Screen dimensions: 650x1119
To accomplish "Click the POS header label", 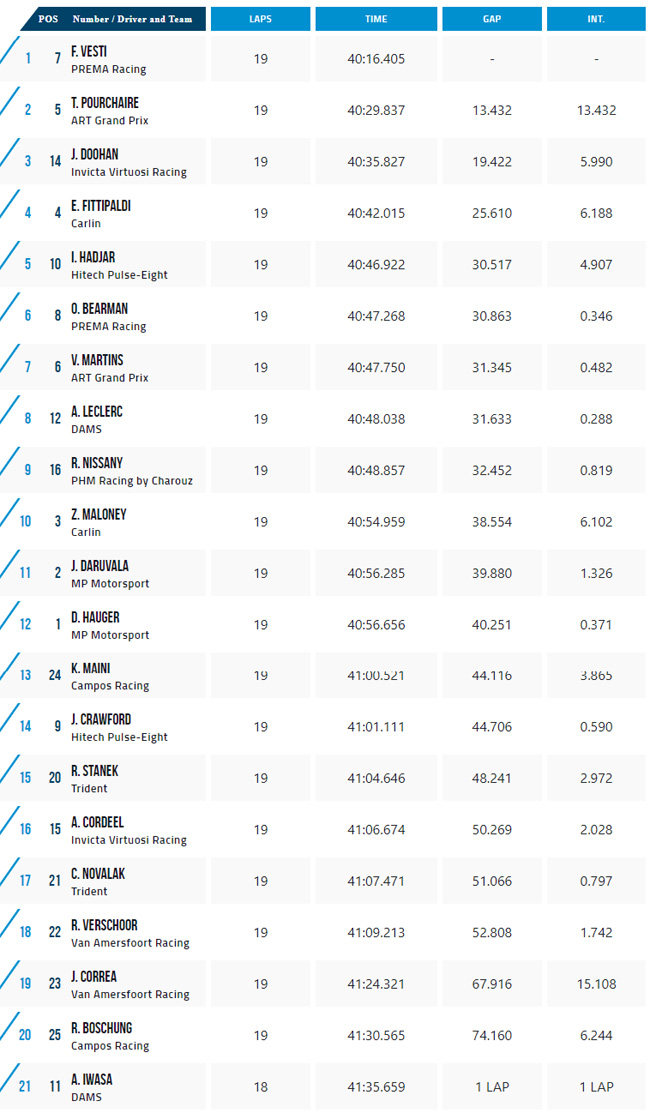I will coord(48,19).
